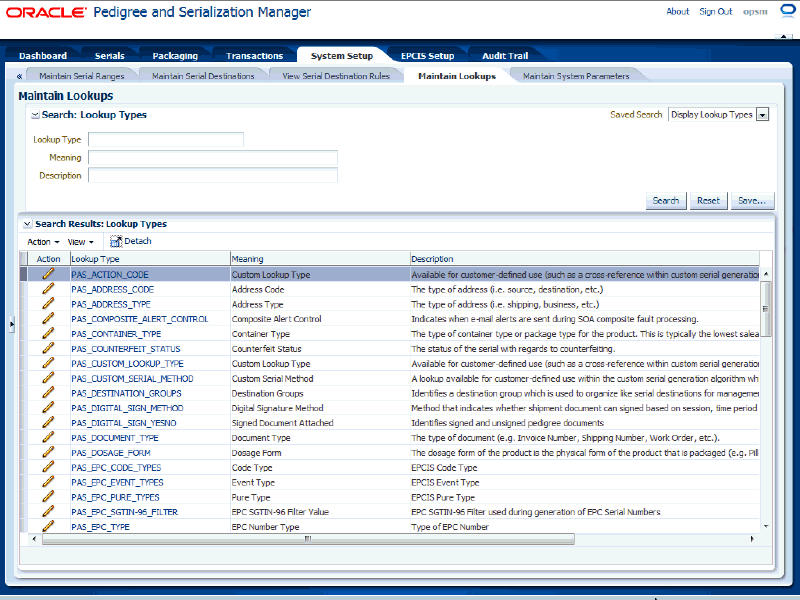Edit PAS_DIGITAL_SIGN_YESNO with its pencil icon
800x600 pixels.
tap(48, 422)
